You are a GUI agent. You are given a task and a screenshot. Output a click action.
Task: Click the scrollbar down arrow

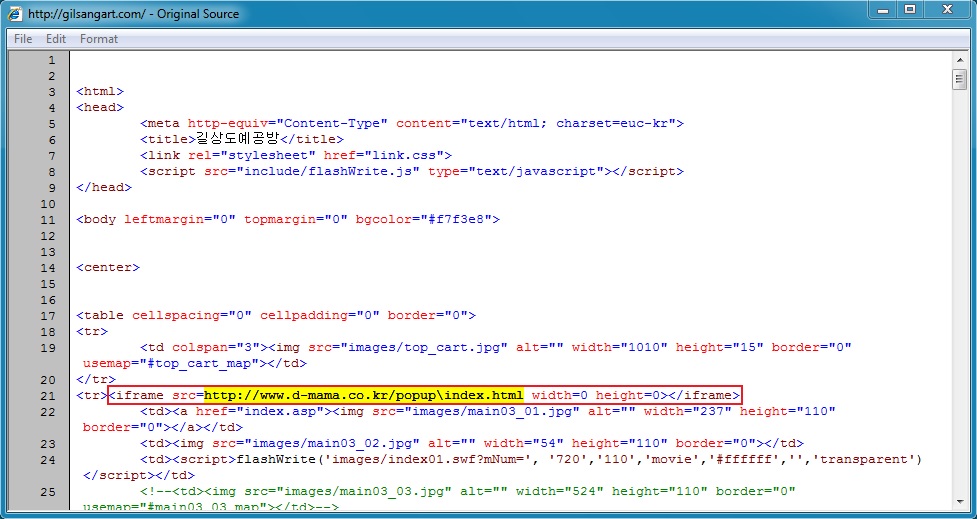(x=960, y=502)
